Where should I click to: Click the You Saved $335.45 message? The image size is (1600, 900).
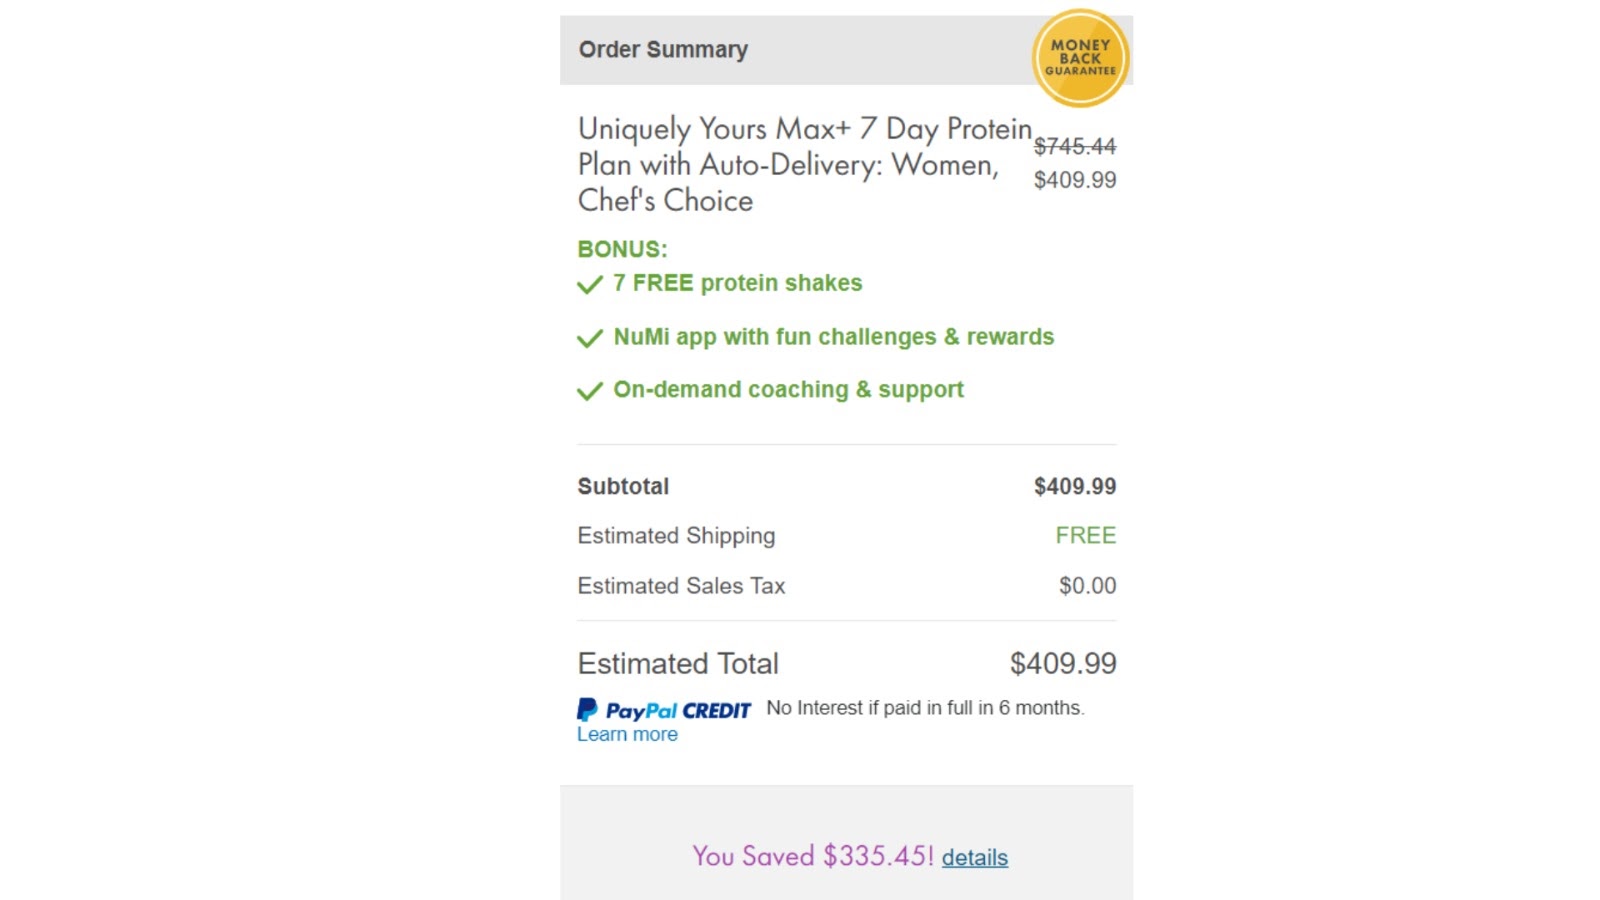812,856
